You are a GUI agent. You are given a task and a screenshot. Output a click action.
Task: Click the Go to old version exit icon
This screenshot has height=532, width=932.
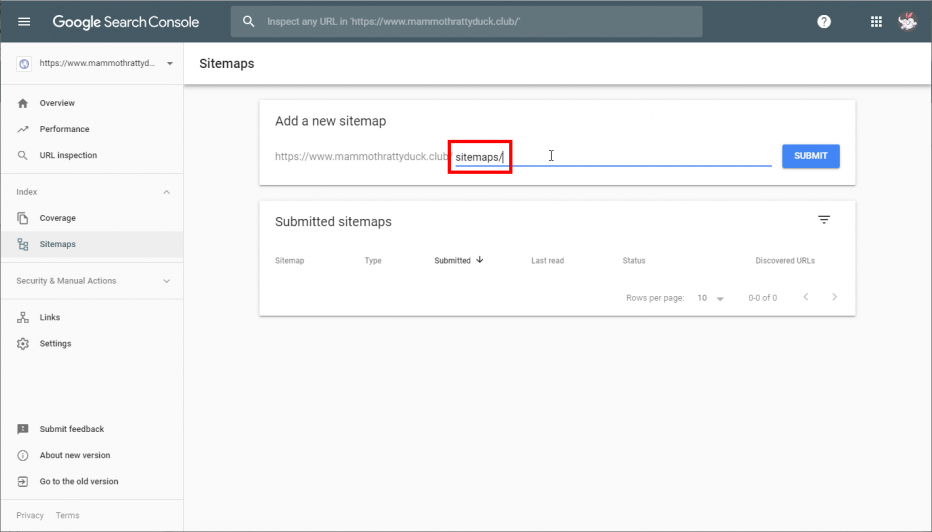click(23, 481)
